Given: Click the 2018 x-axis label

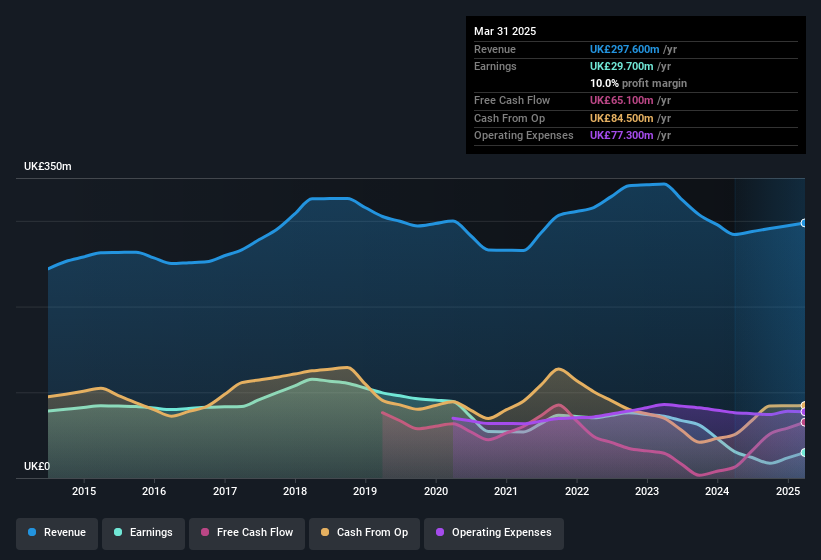Looking at the screenshot, I should pyautogui.click(x=295, y=491).
